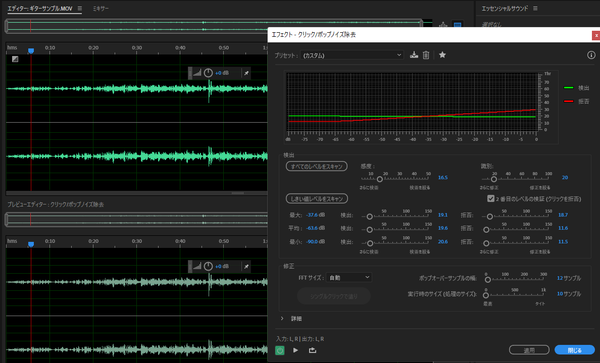
Task: Delete the preset with the trash icon
Action: (x=426, y=55)
